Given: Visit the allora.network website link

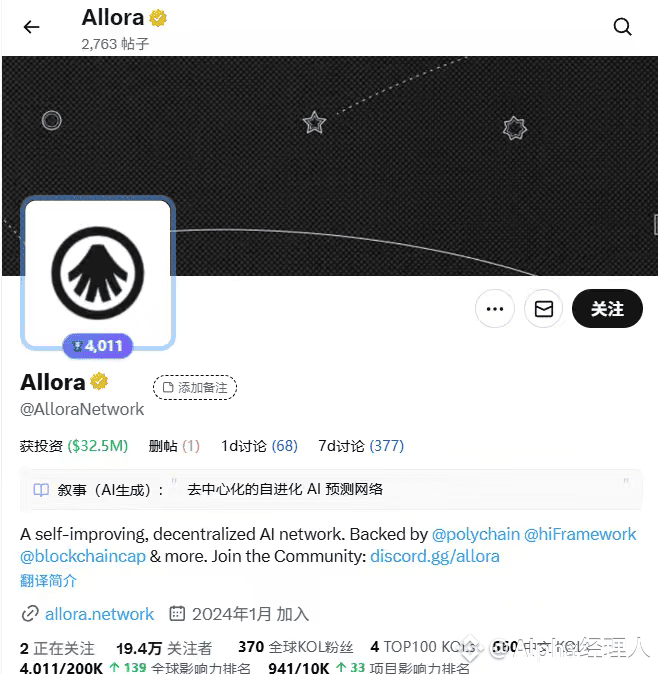Looking at the screenshot, I should [x=99, y=614].
